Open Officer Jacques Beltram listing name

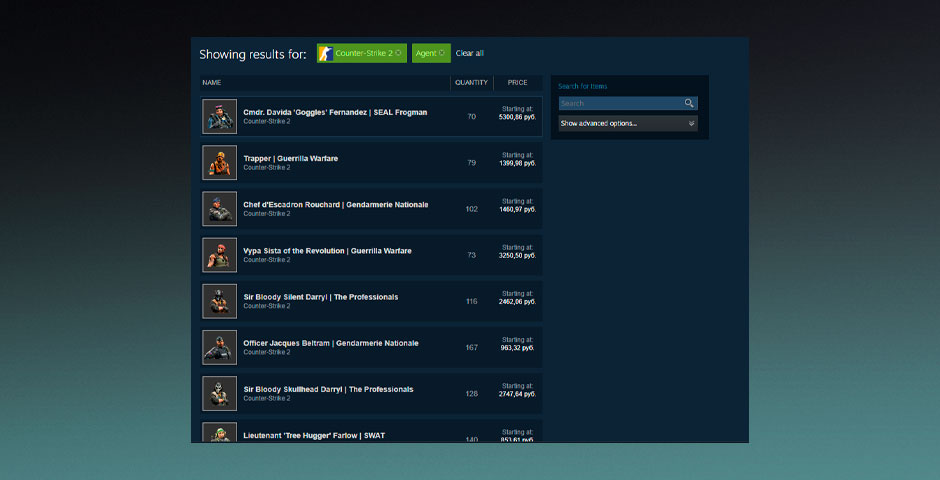pos(331,343)
